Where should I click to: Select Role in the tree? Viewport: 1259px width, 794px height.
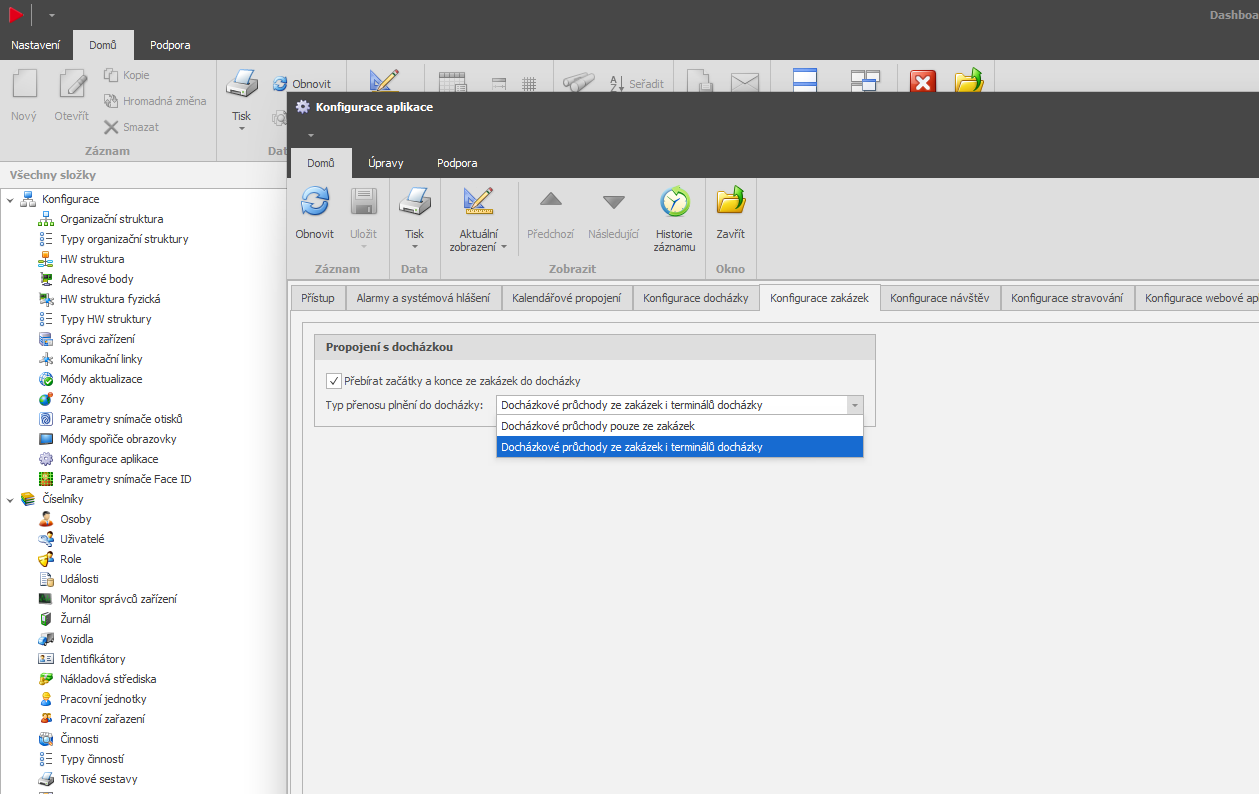tap(70, 559)
